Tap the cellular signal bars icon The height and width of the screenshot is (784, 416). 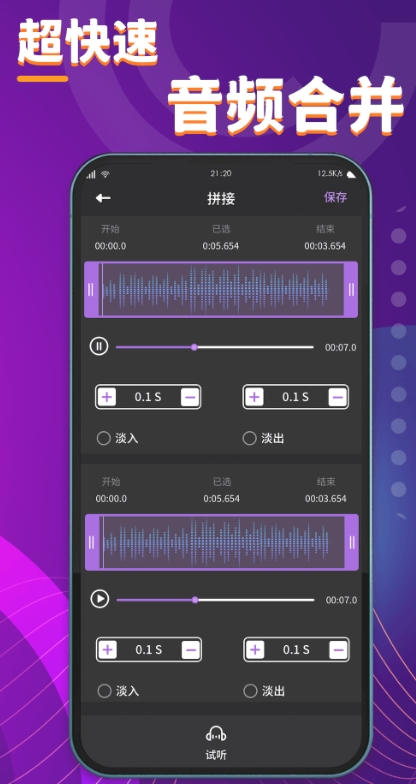[91, 174]
